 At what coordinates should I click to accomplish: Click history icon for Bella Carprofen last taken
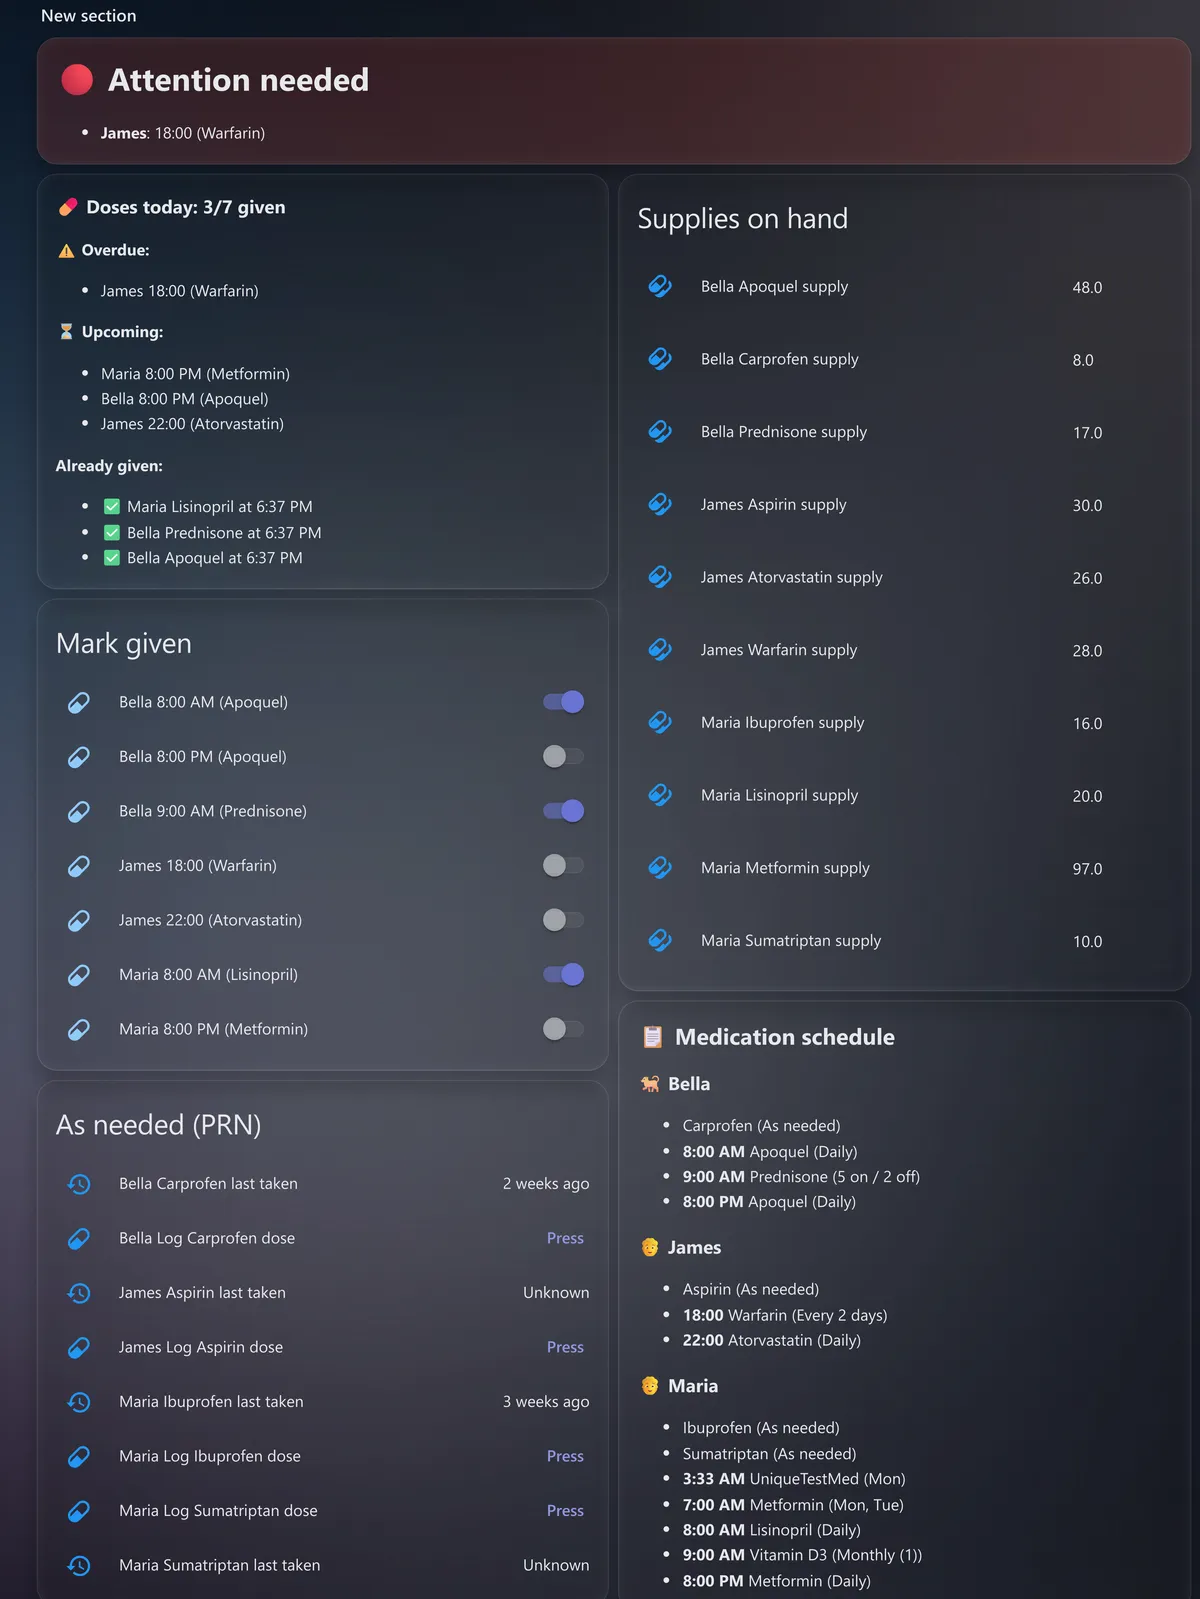(x=79, y=1184)
